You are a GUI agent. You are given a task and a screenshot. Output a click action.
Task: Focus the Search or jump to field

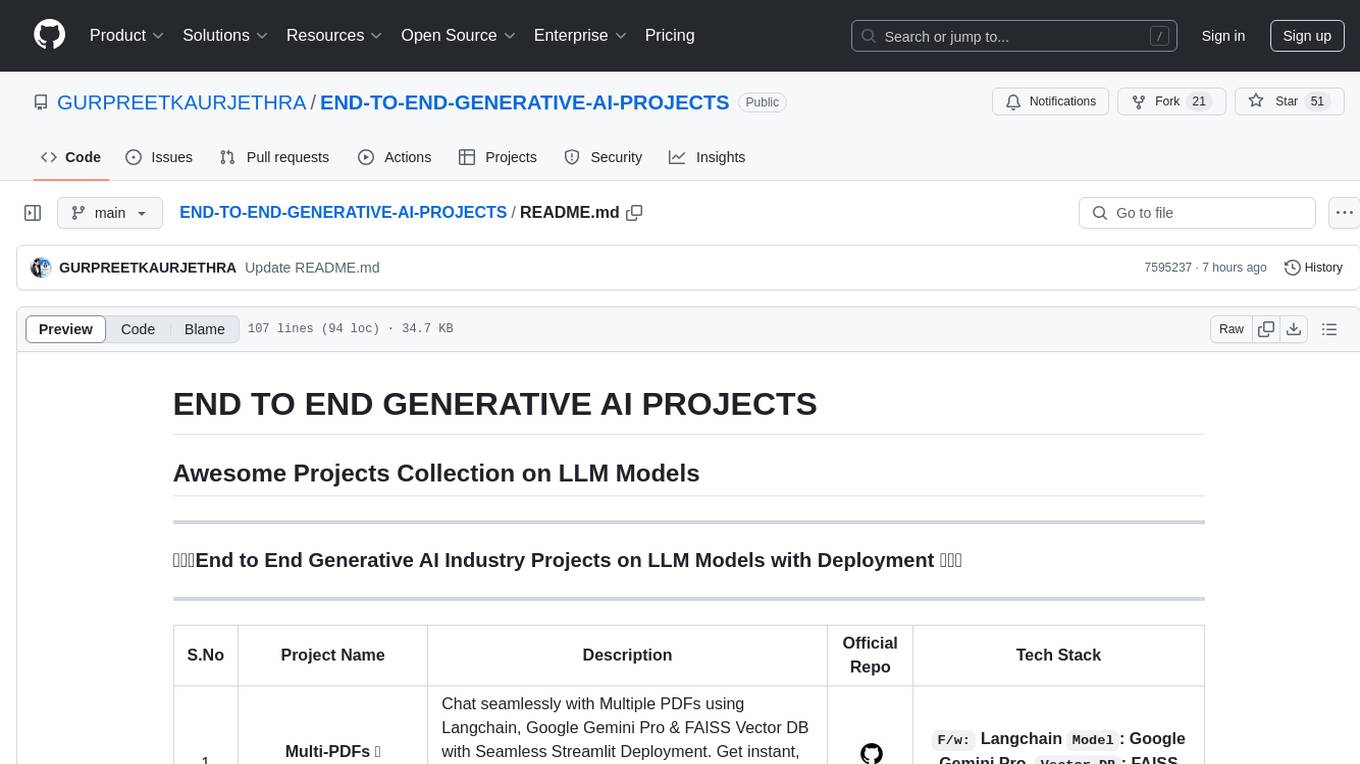tap(1015, 36)
